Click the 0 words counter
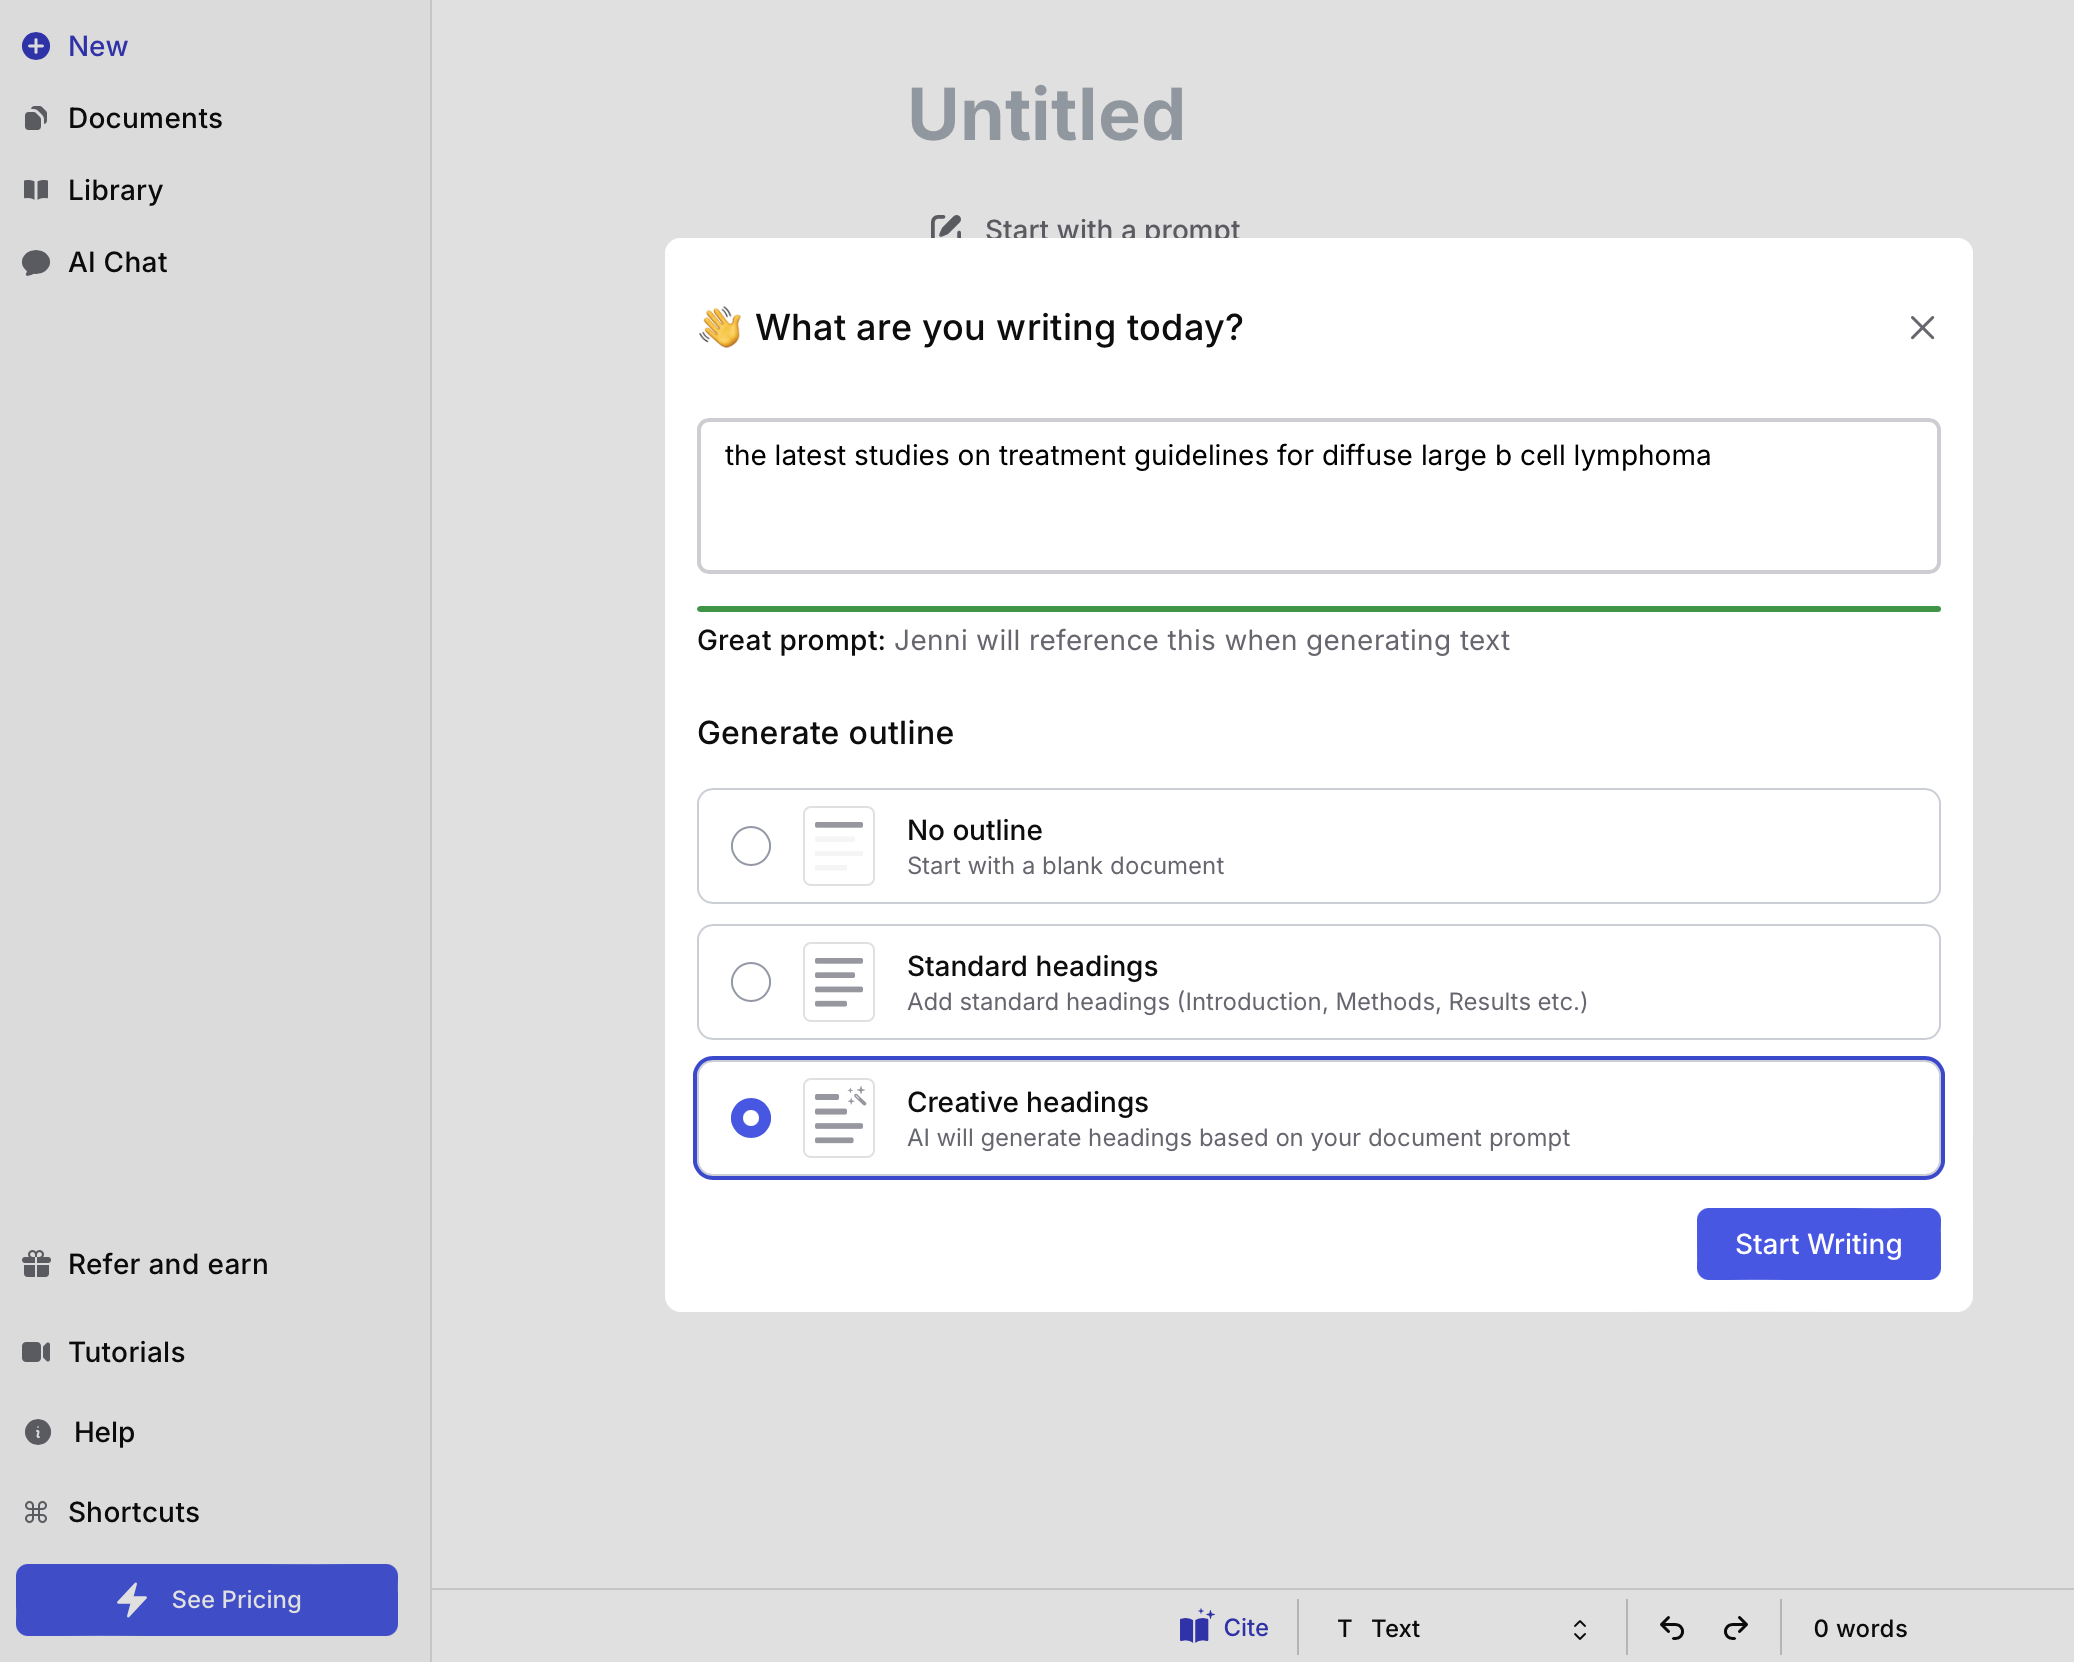Screen dimensions: 2074x1662 point(1860,1628)
